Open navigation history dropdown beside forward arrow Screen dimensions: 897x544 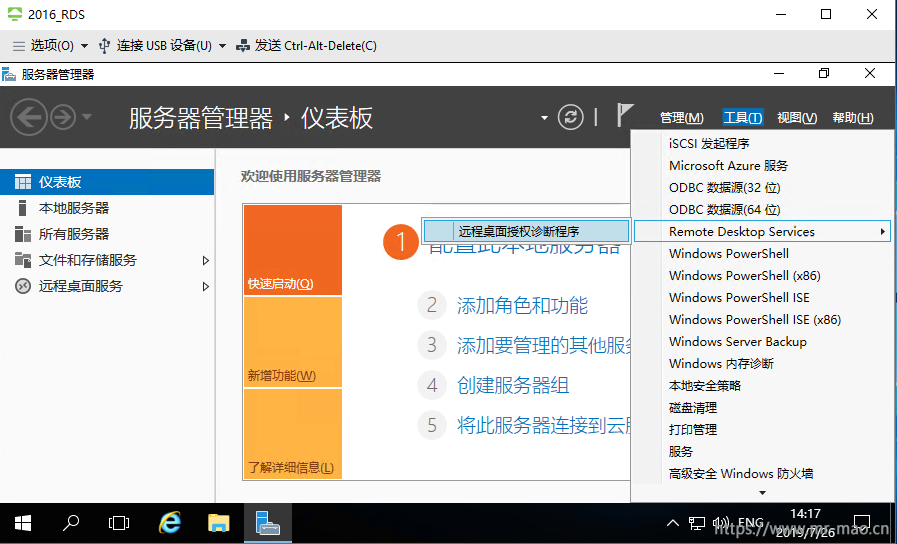click(86, 117)
